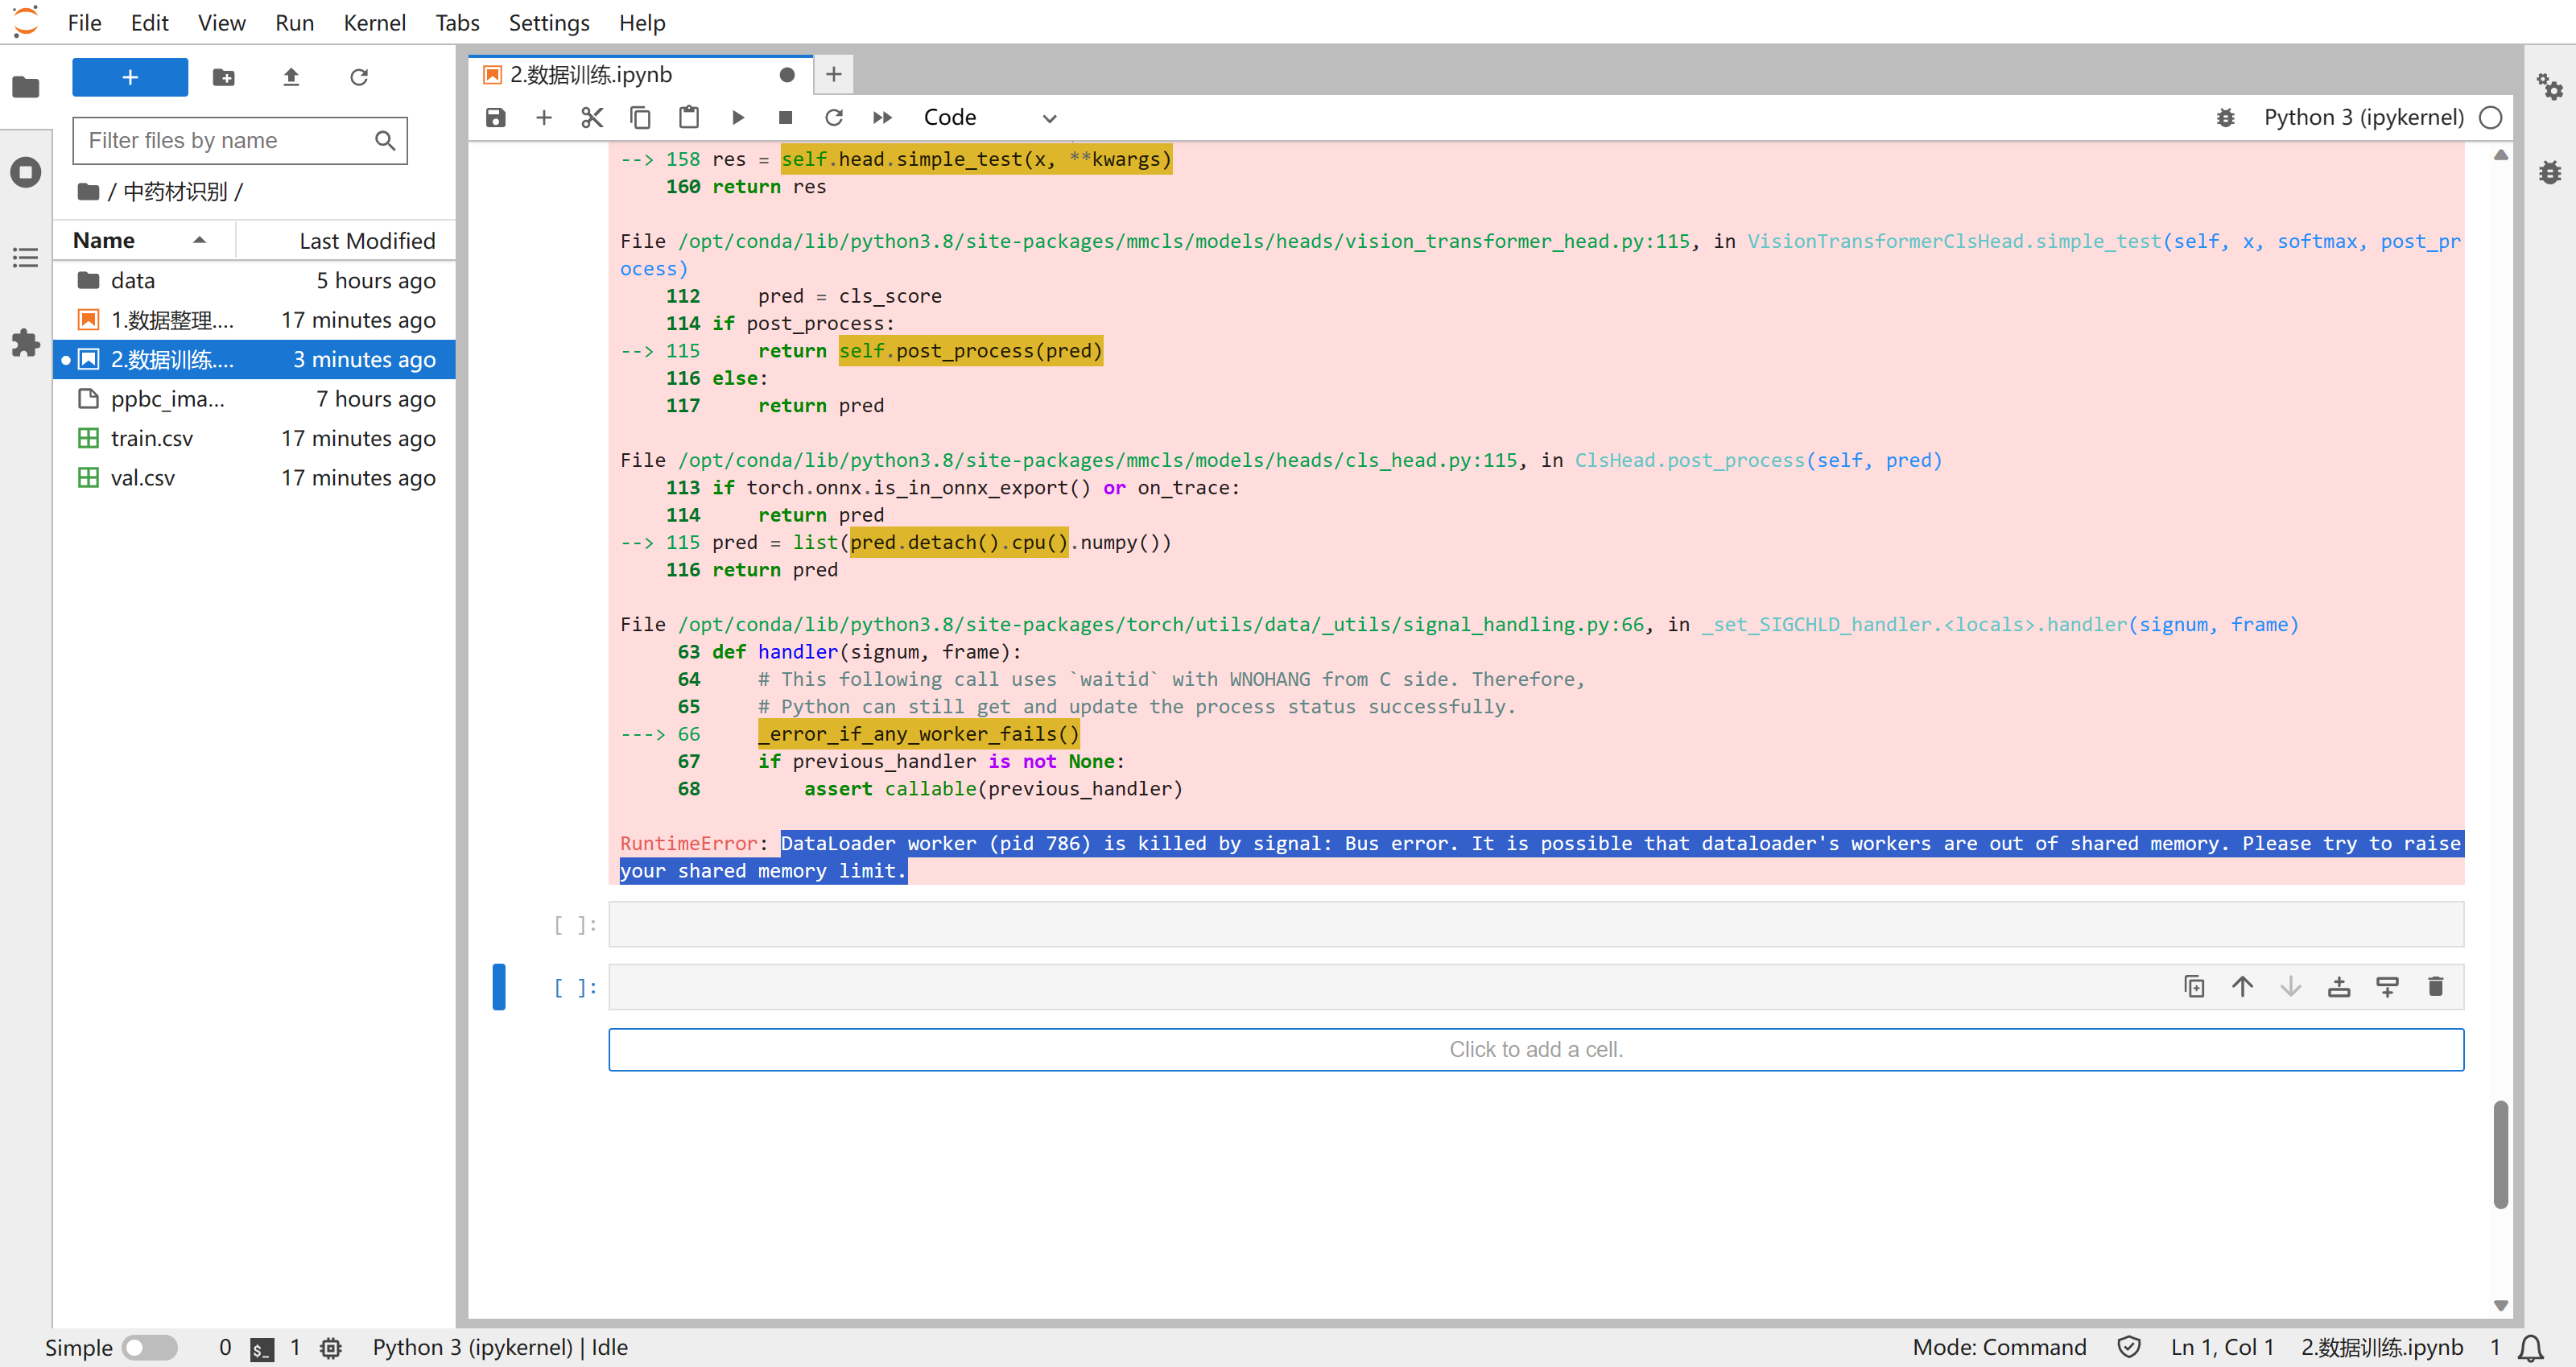Viewport: 2576px width, 1367px height.
Task: Go to root folder breadcrumb icon
Action: tap(88, 191)
